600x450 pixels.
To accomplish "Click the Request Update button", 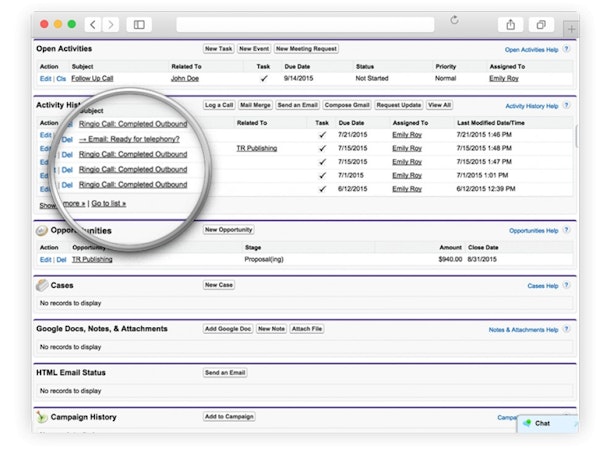I will [x=399, y=105].
